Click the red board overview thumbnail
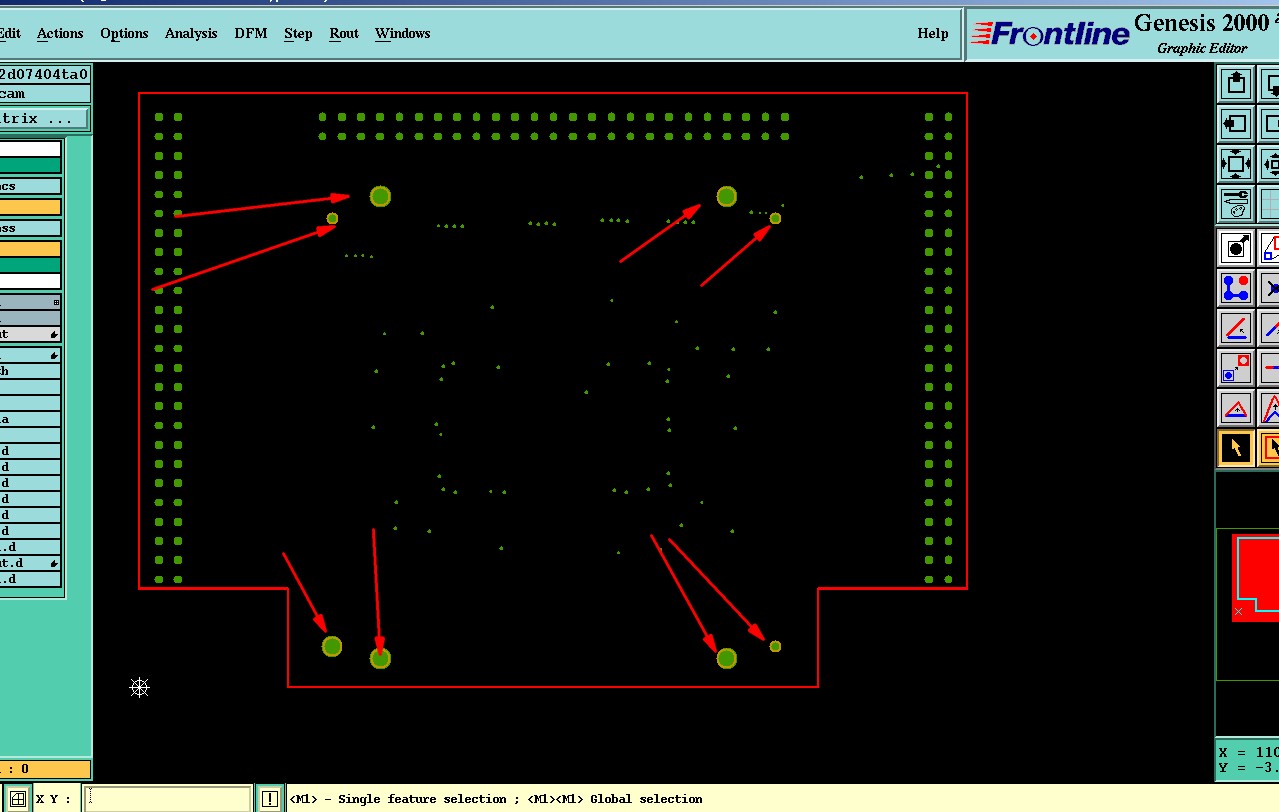Viewport: 1279px width, 812px height. click(1254, 577)
